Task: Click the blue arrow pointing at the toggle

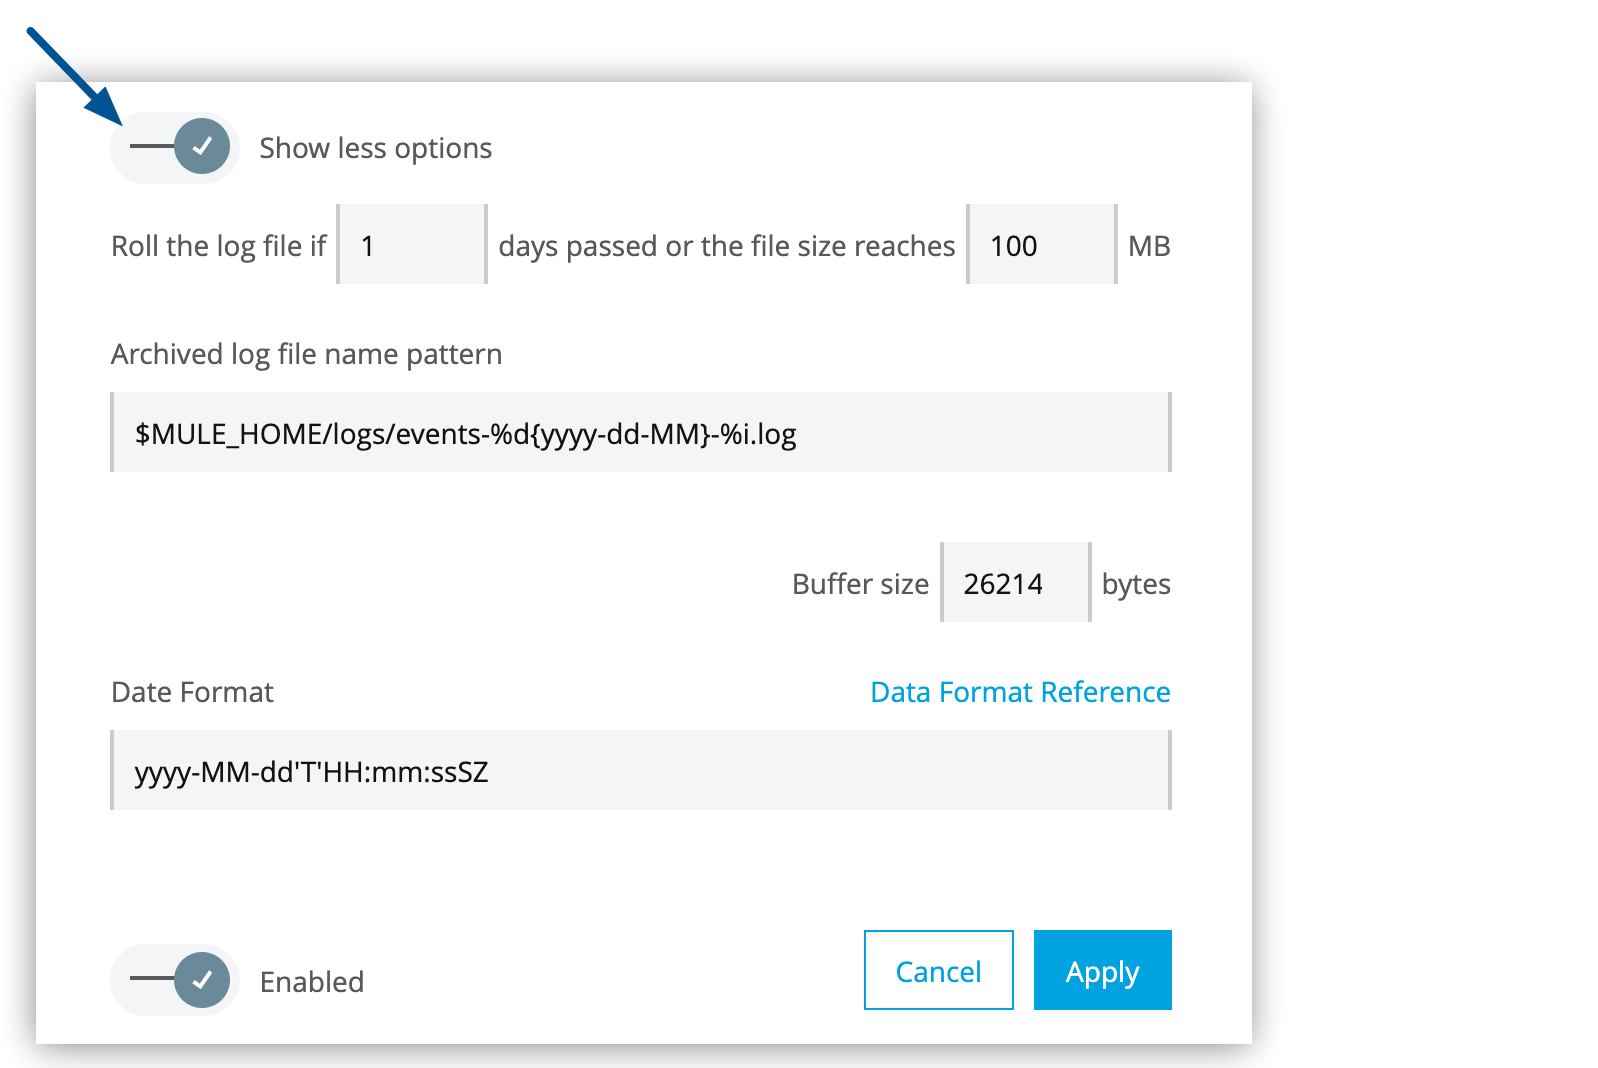Action: (74, 75)
